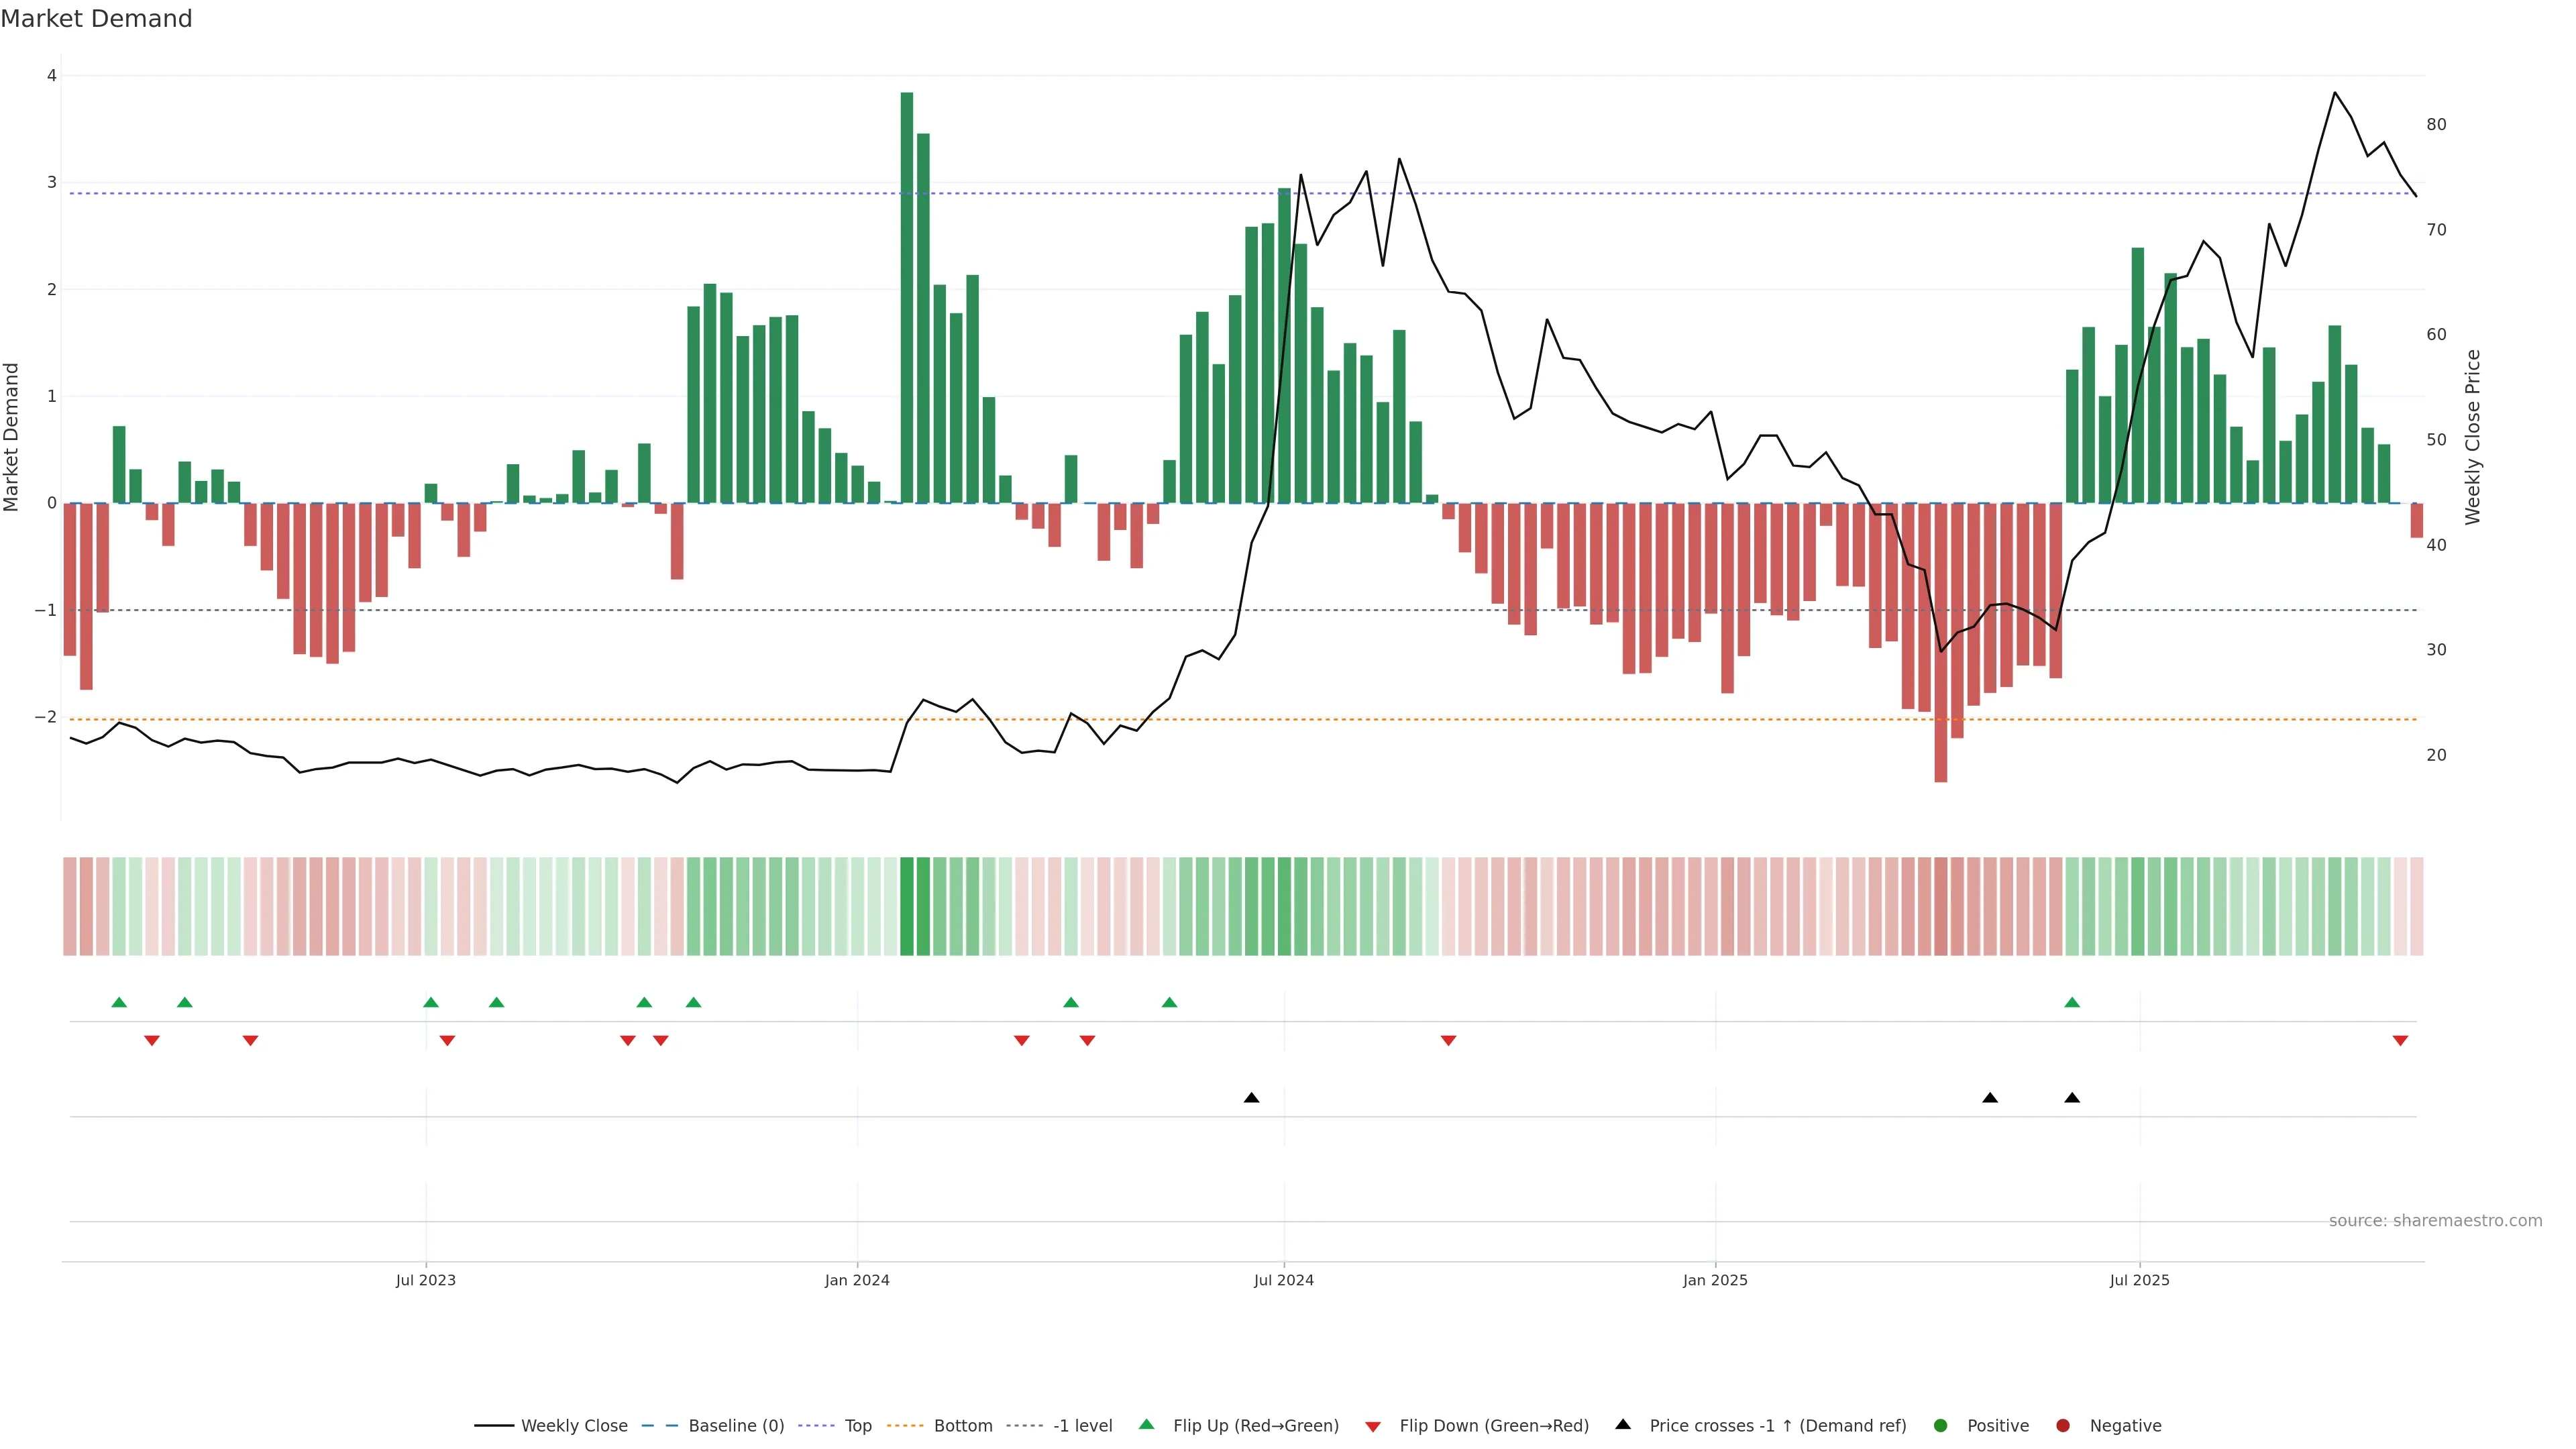
Task: Click the darkest green heatmap cell
Action: click(x=907, y=906)
